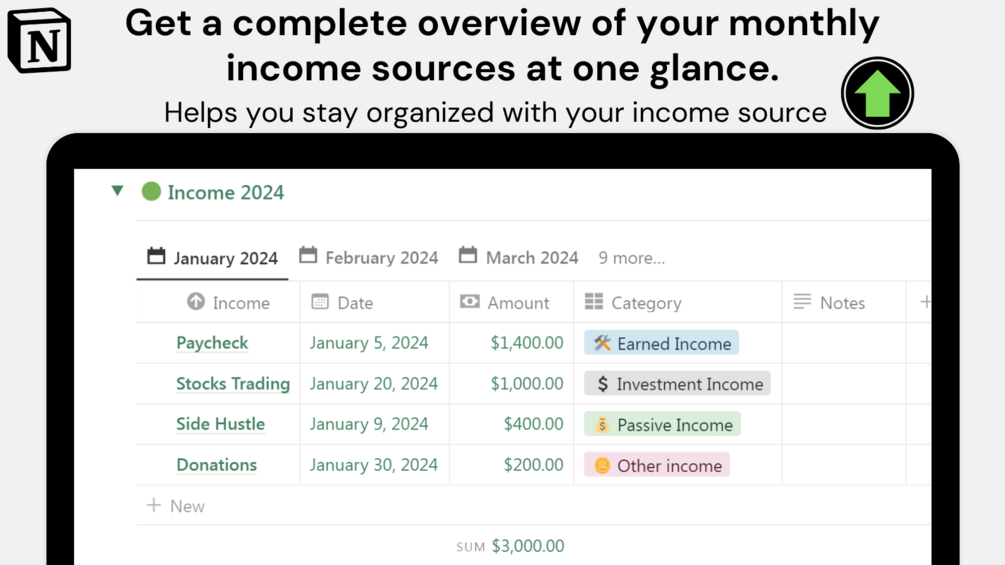Viewport: 1005px width, 565px height.
Task: Collapse the Income 2024 toggle triangle
Action: tap(118, 190)
